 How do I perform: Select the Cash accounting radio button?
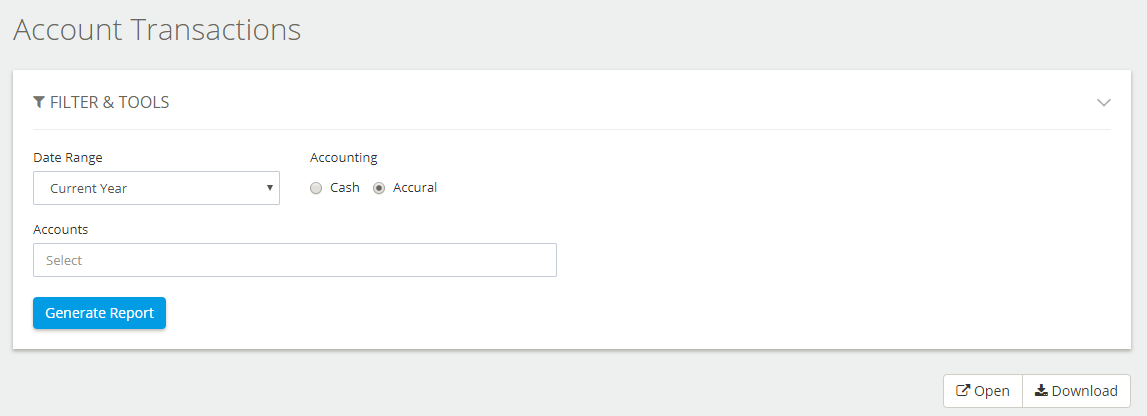click(x=316, y=188)
